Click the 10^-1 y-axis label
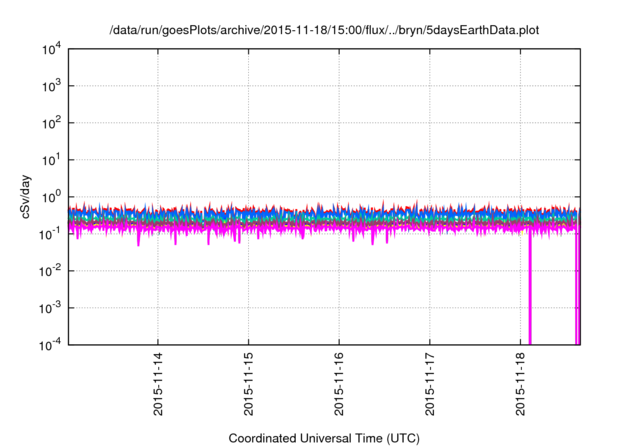Screen dimensions: 640x448 click(51, 234)
